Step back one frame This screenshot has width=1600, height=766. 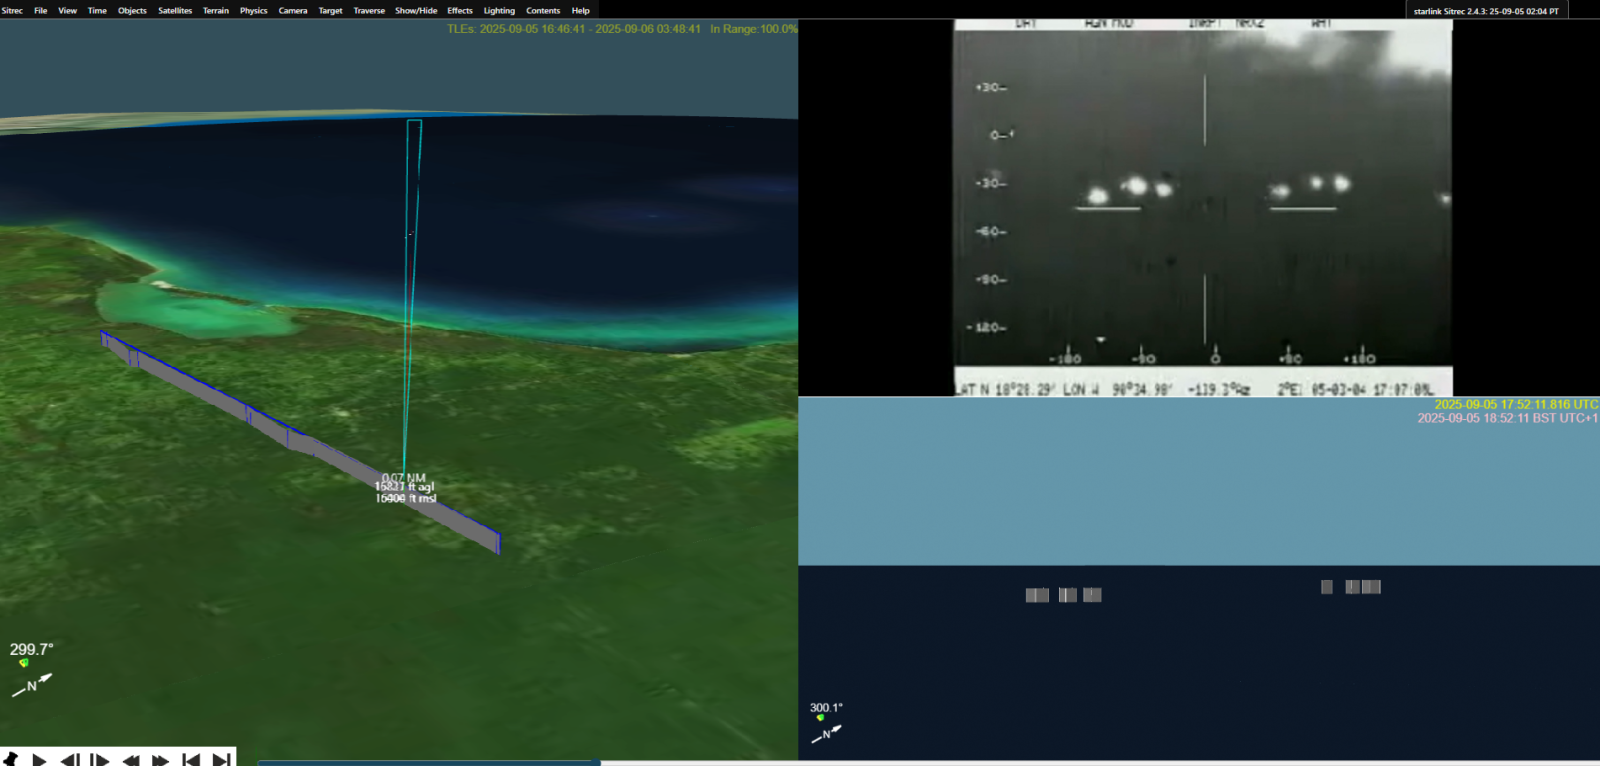pos(70,759)
